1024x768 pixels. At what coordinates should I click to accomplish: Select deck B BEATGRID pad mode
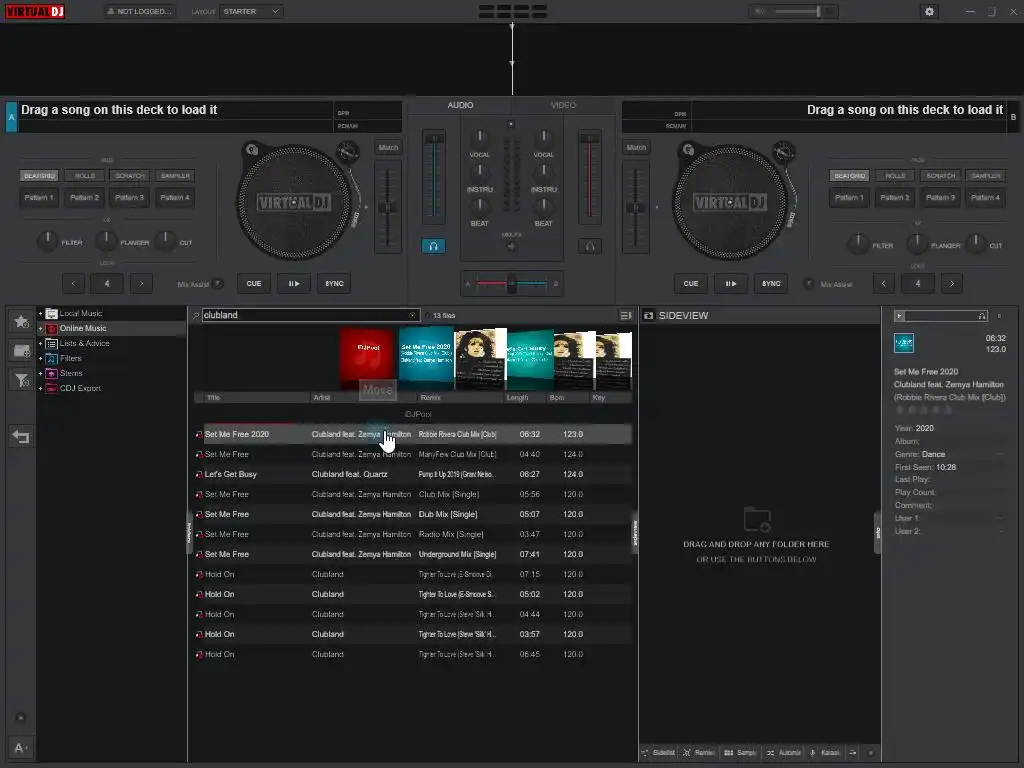coord(850,176)
